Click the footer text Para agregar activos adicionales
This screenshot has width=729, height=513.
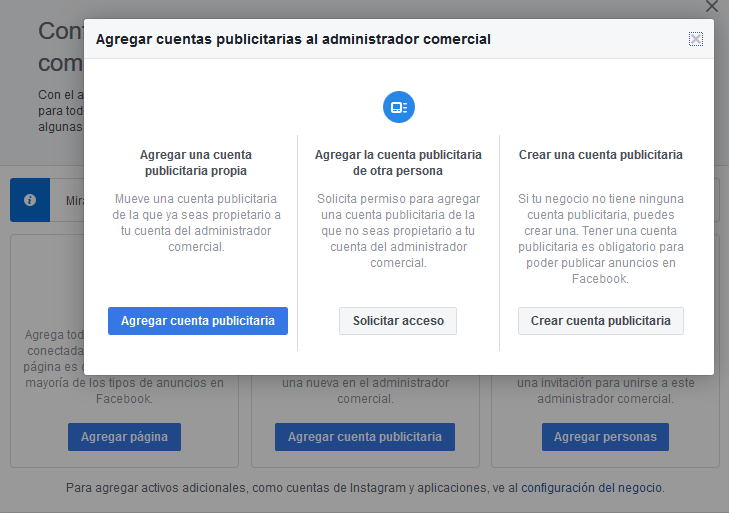(x=365, y=488)
